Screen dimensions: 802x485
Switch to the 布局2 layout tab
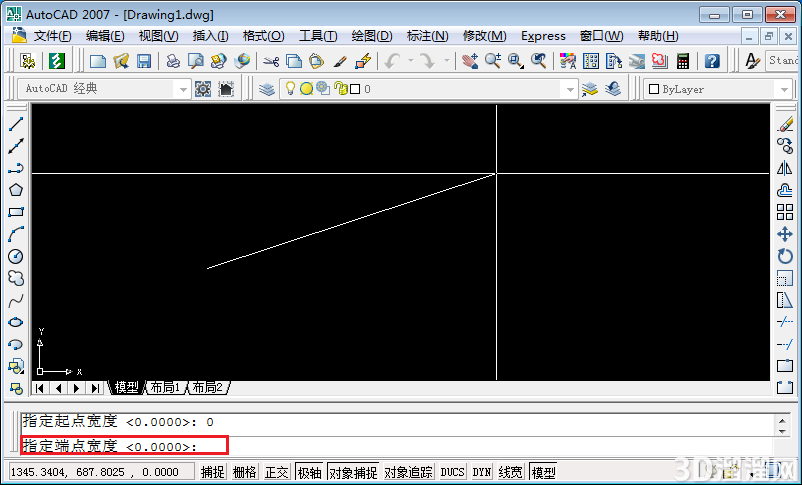[208, 387]
